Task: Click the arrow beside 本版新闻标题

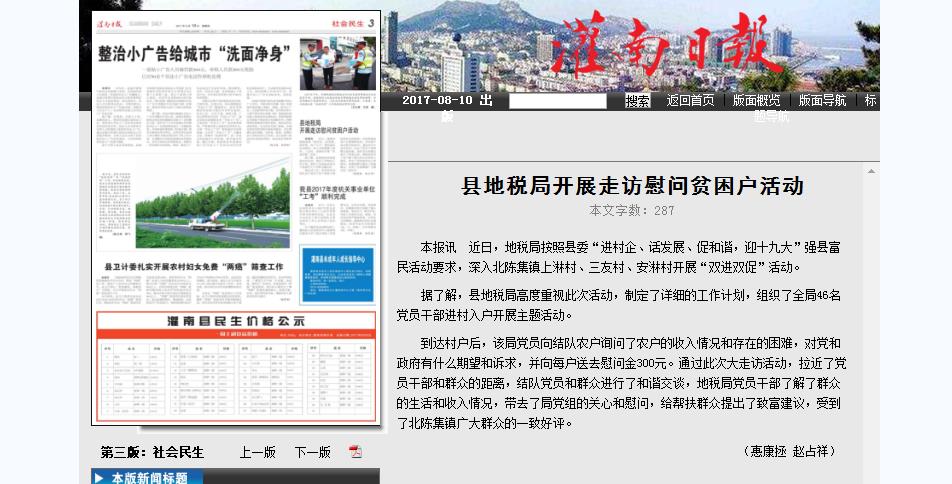Action: point(100,478)
